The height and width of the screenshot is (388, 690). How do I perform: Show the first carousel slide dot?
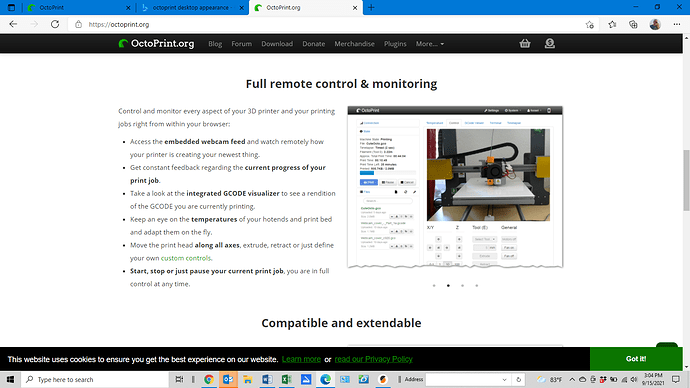[x=434, y=286]
